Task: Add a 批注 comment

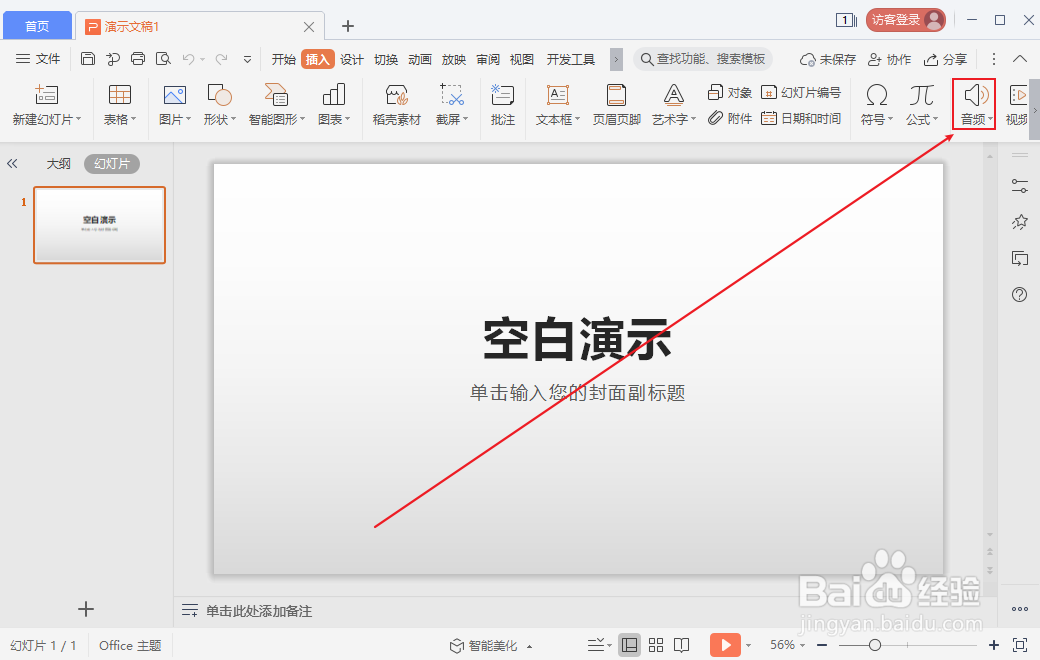Action: tap(503, 104)
